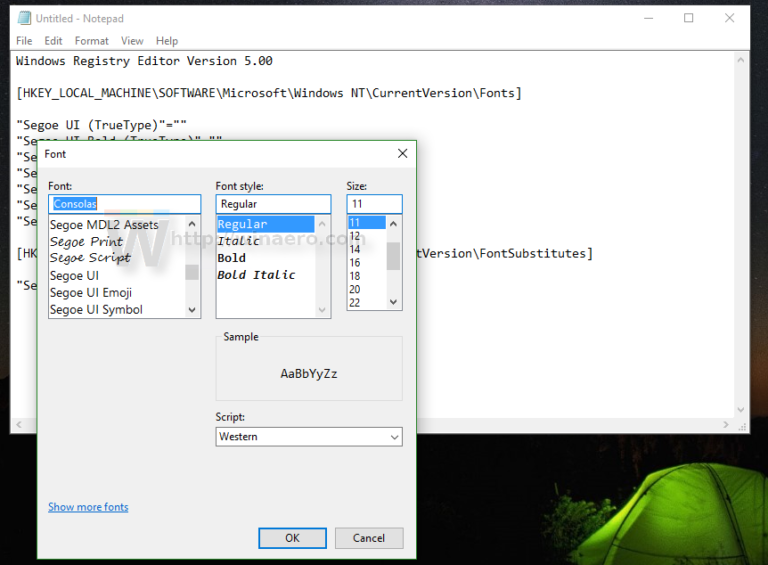Click Notepad horizontal scroll left arrow
The image size is (768, 565).
pos(19,425)
